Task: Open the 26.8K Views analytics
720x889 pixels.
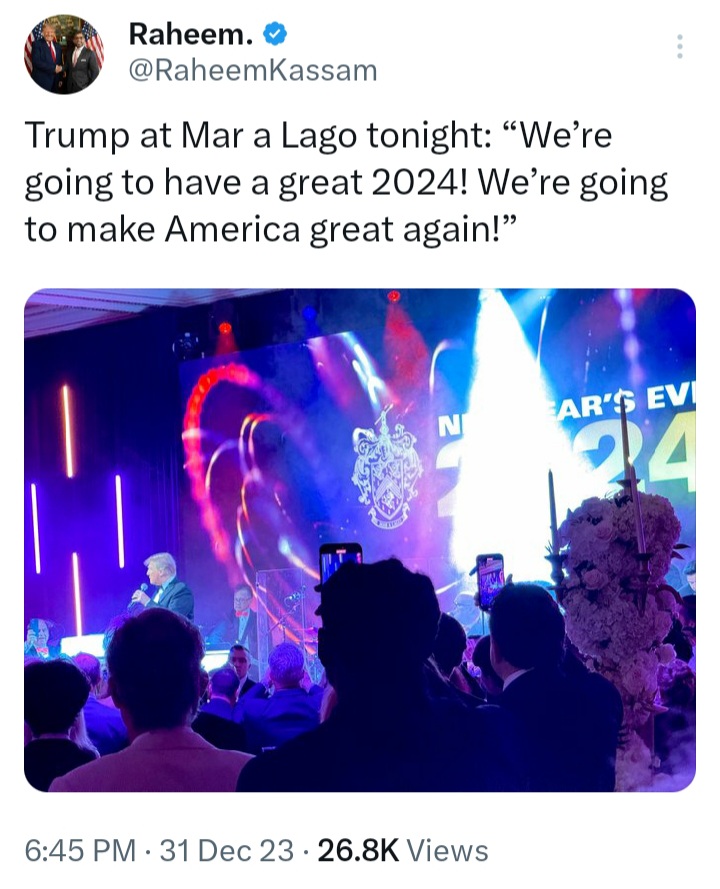Action: pos(403,850)
